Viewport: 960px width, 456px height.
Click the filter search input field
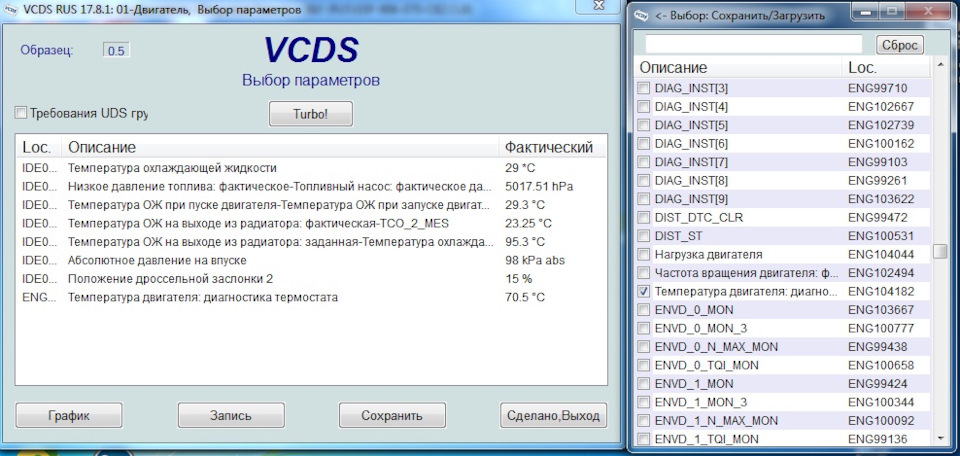[x=754, y=44]
